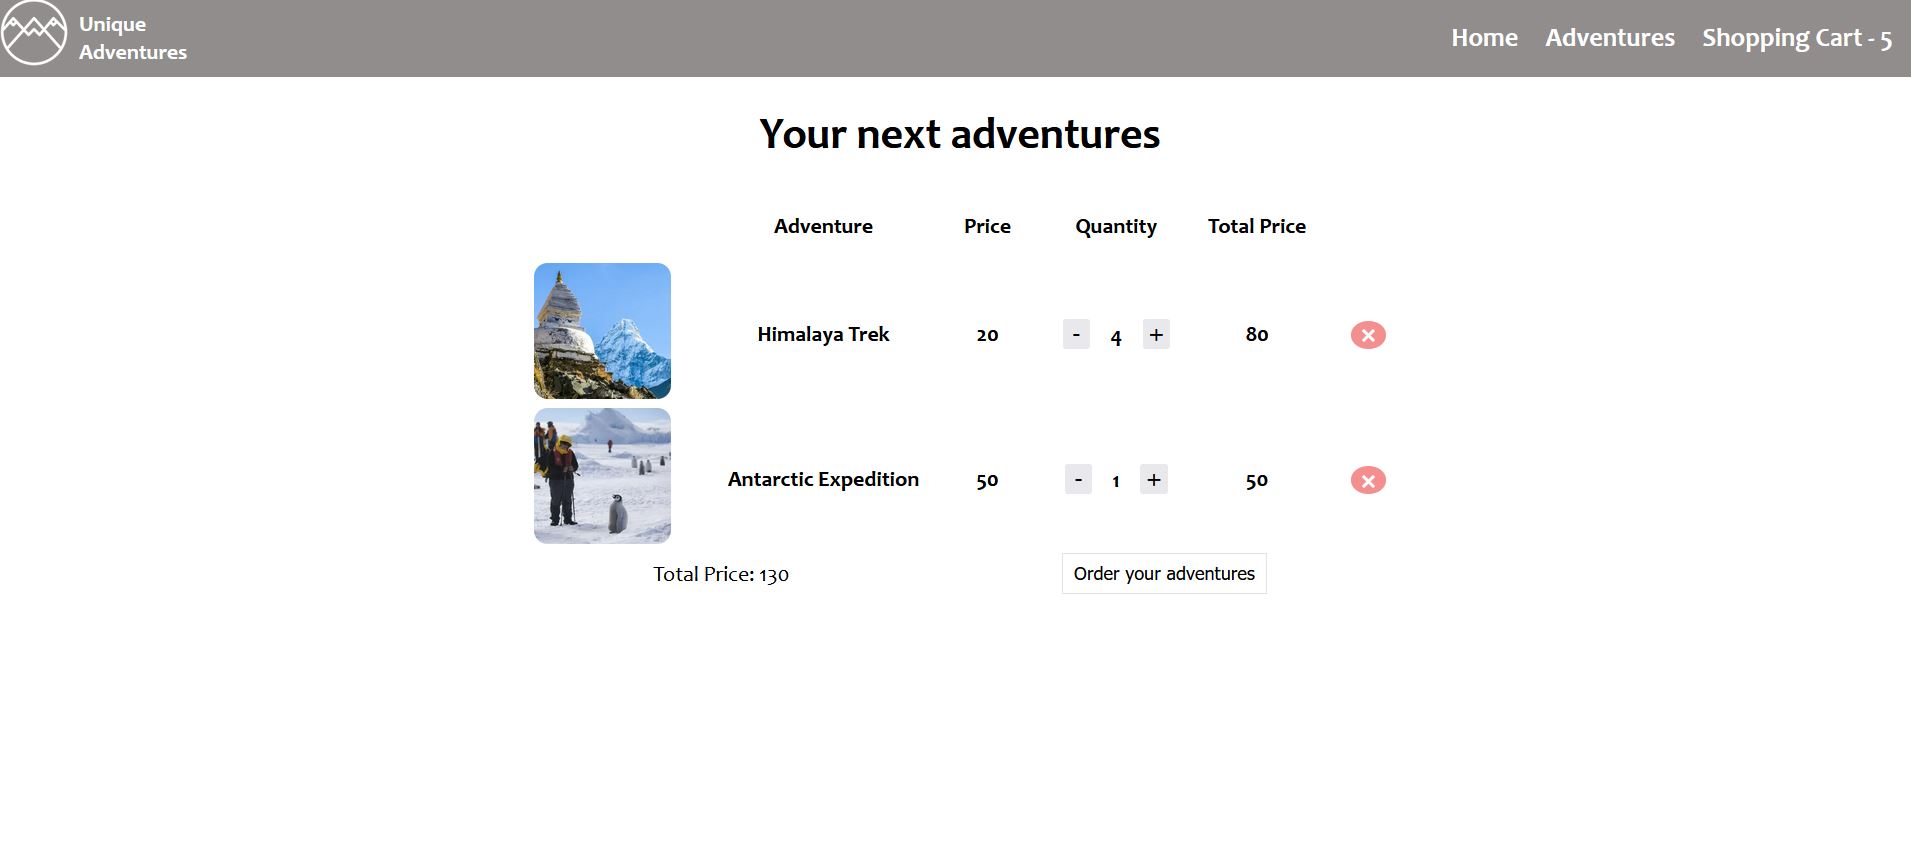Viewport: 1911px width, 845px height.
Task: Remove Antarctic Expedition using its X button
Action: pyautogui.click(x=1367, y=480)
